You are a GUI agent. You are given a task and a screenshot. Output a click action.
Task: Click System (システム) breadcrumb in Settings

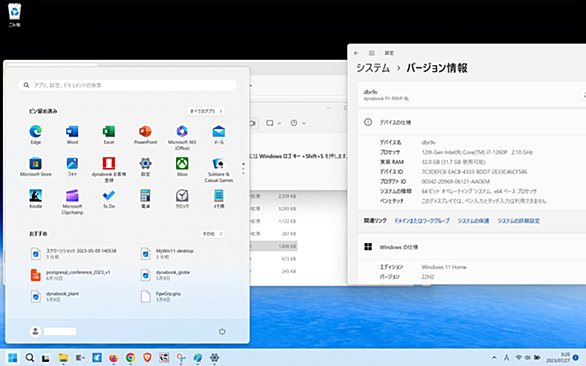click(373, 68)
